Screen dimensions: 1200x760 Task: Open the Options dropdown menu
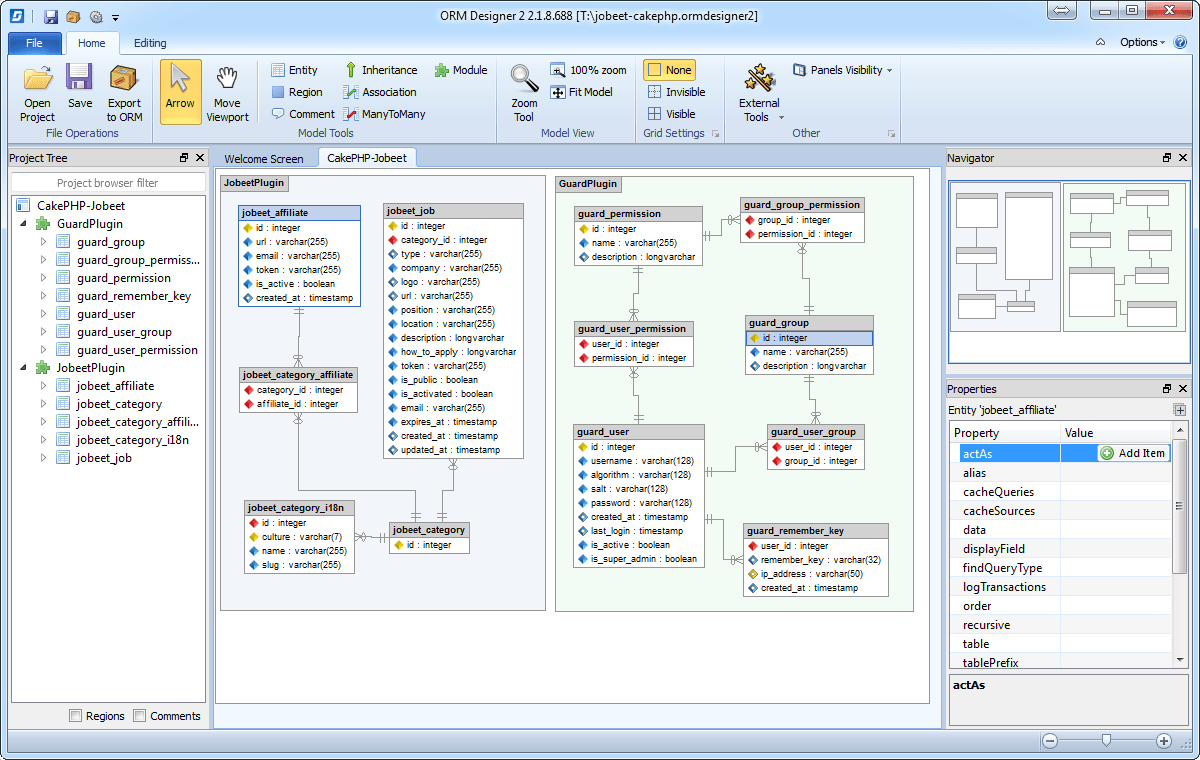tap(1143, 43)
